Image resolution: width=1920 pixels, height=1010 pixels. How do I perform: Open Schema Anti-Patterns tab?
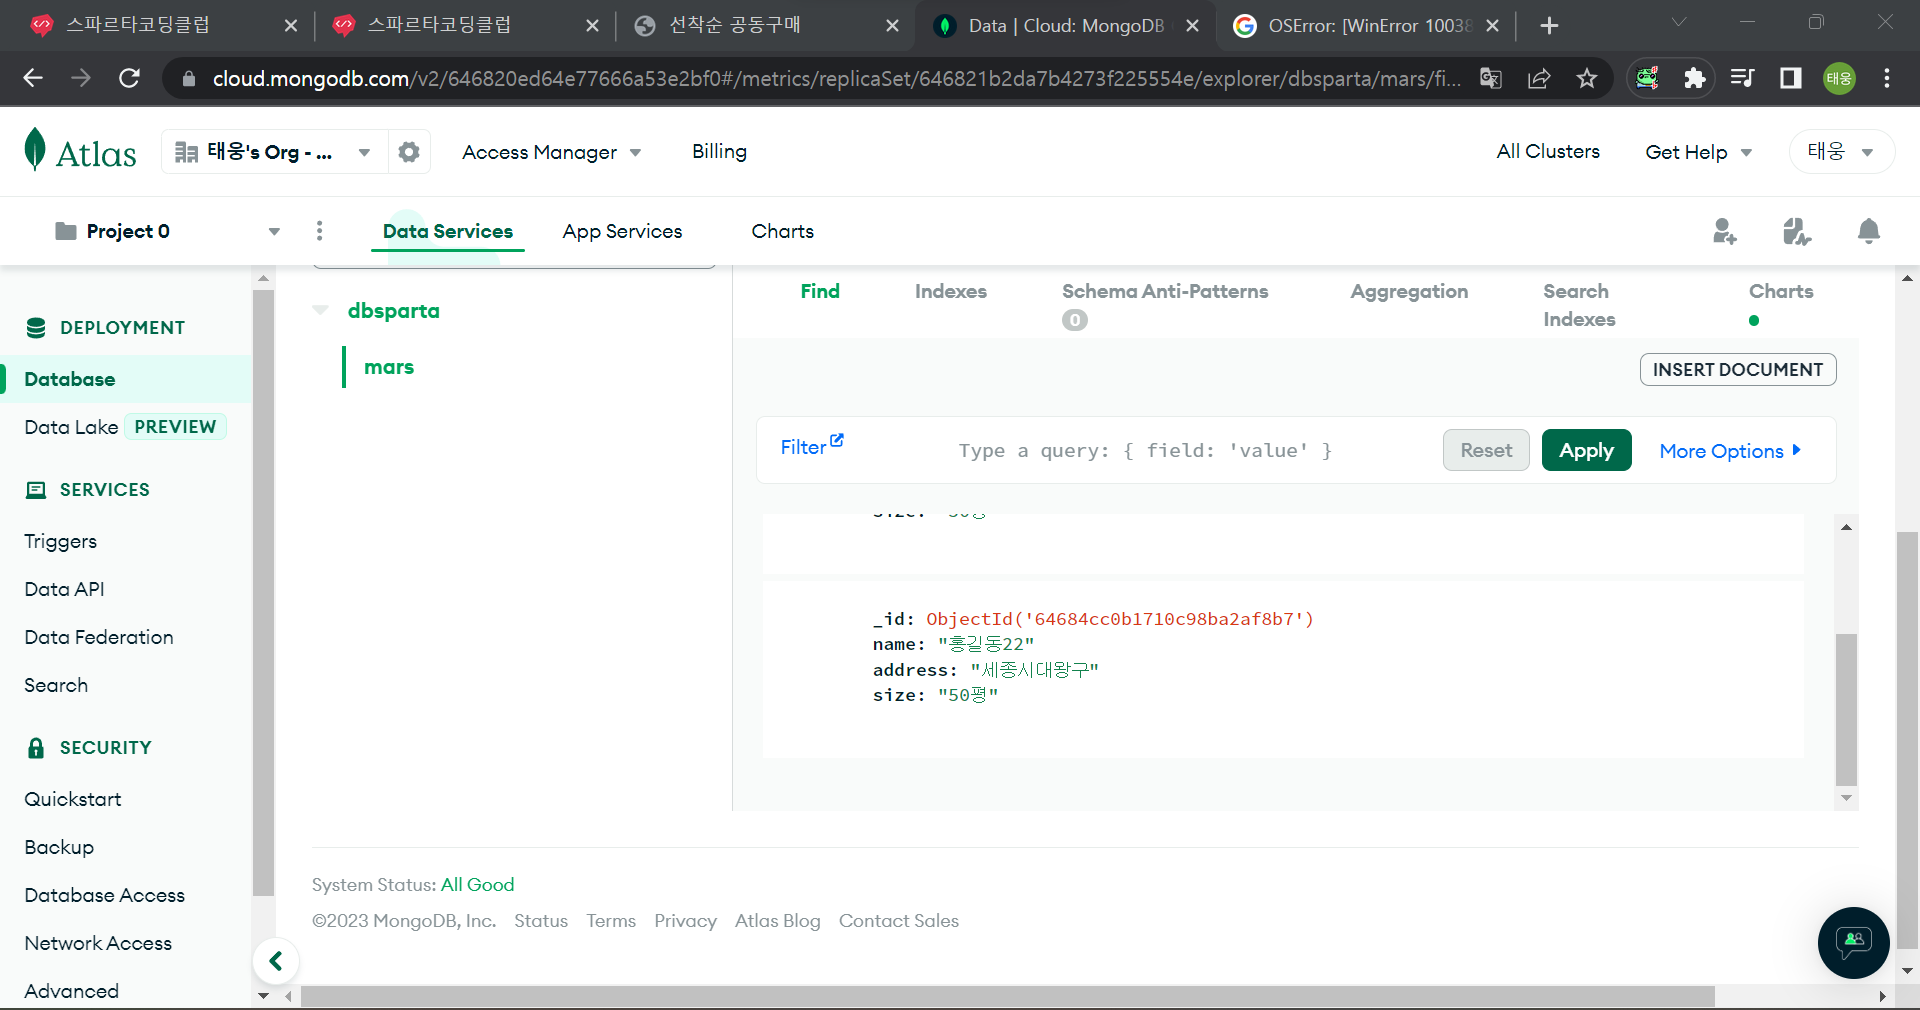tap(1165, 291)
